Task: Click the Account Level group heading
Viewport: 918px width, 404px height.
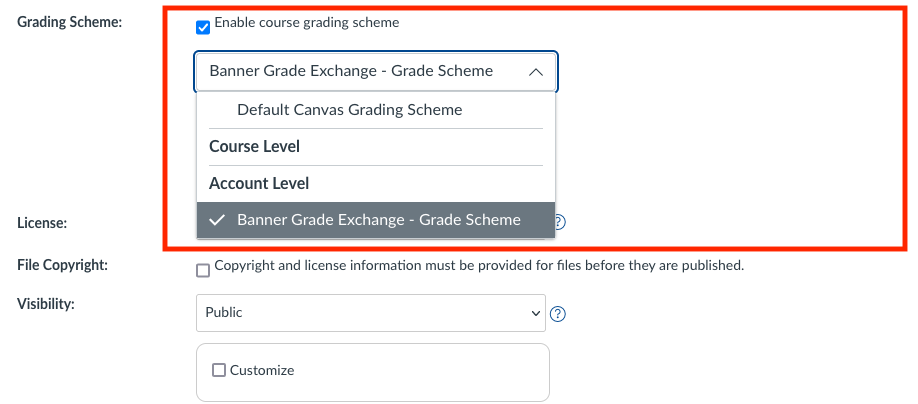Action: click(x=259, y=184)
